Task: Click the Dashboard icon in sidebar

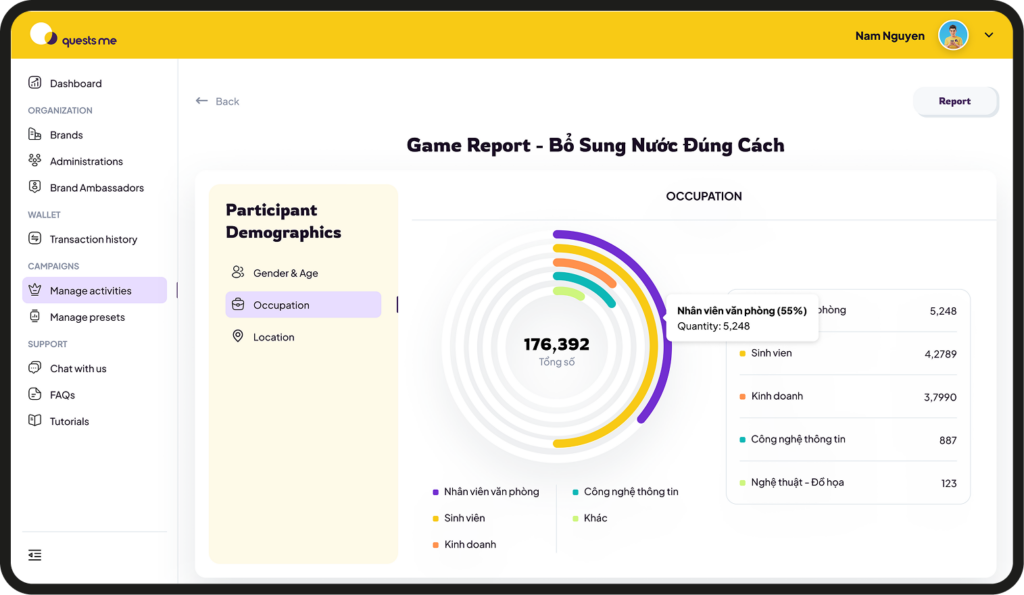Action: 35,83
